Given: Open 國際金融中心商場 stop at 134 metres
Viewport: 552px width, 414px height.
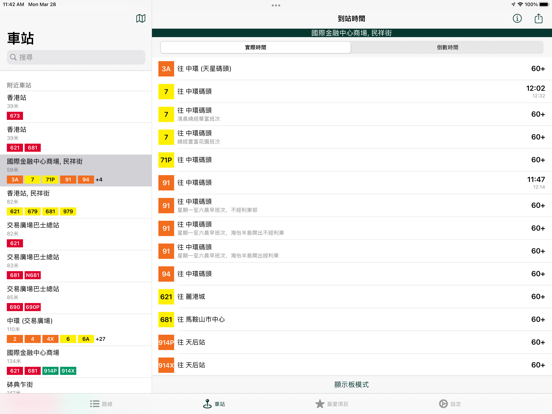Looking at the screenshot, I should click(x=76, y=362).
